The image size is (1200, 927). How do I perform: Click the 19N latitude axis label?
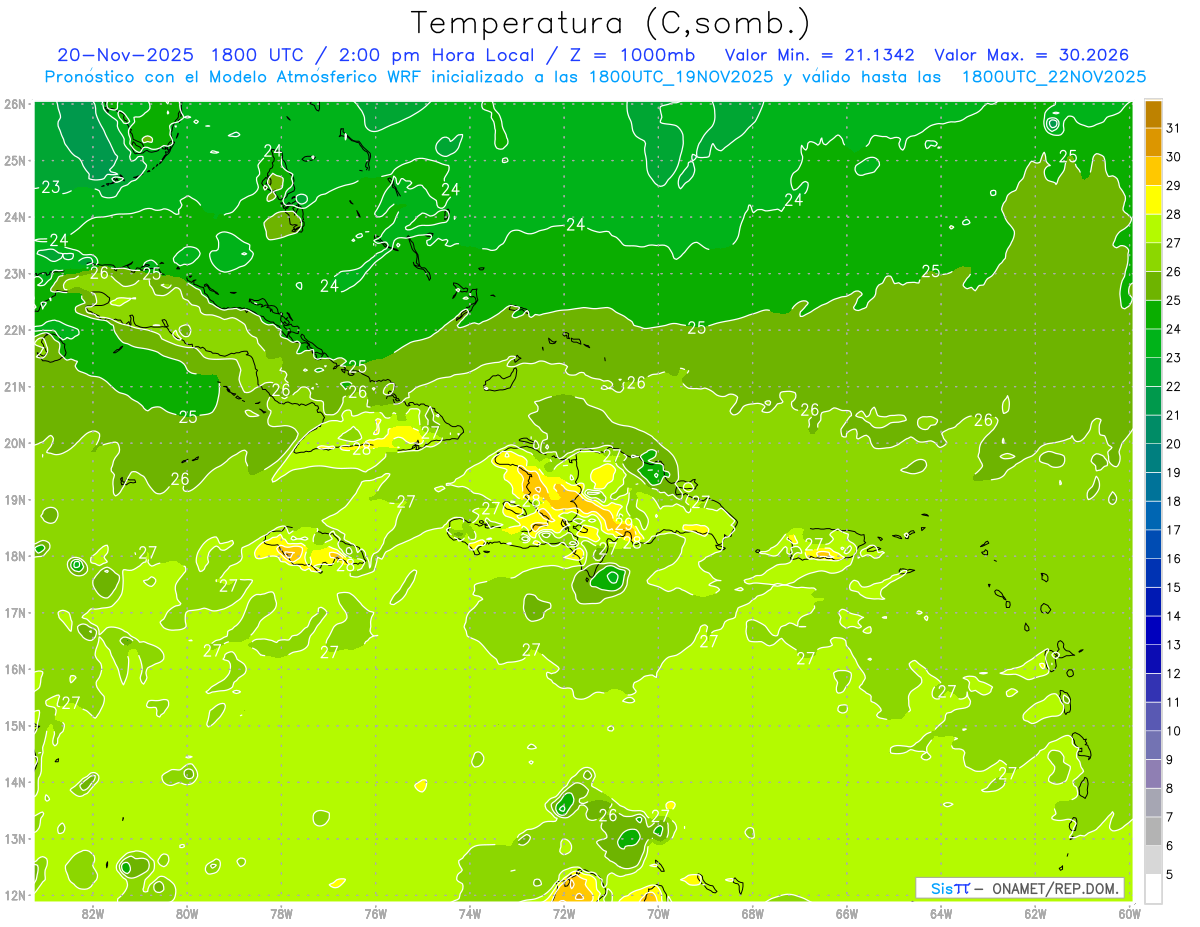click(x=15, y=499)
